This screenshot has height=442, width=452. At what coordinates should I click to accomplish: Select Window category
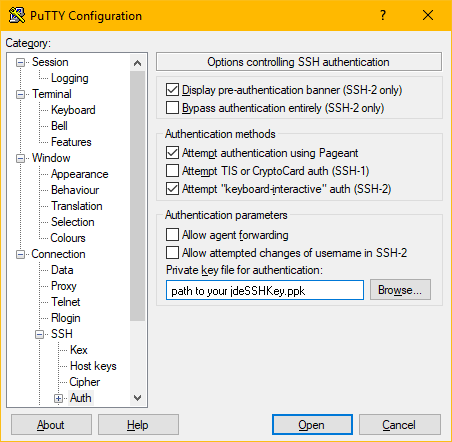coord(51,158)
